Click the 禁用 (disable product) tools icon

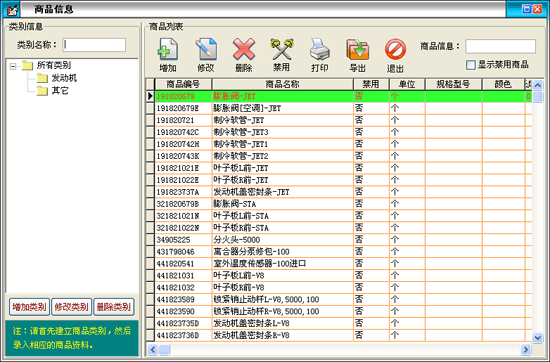(281, 49)
